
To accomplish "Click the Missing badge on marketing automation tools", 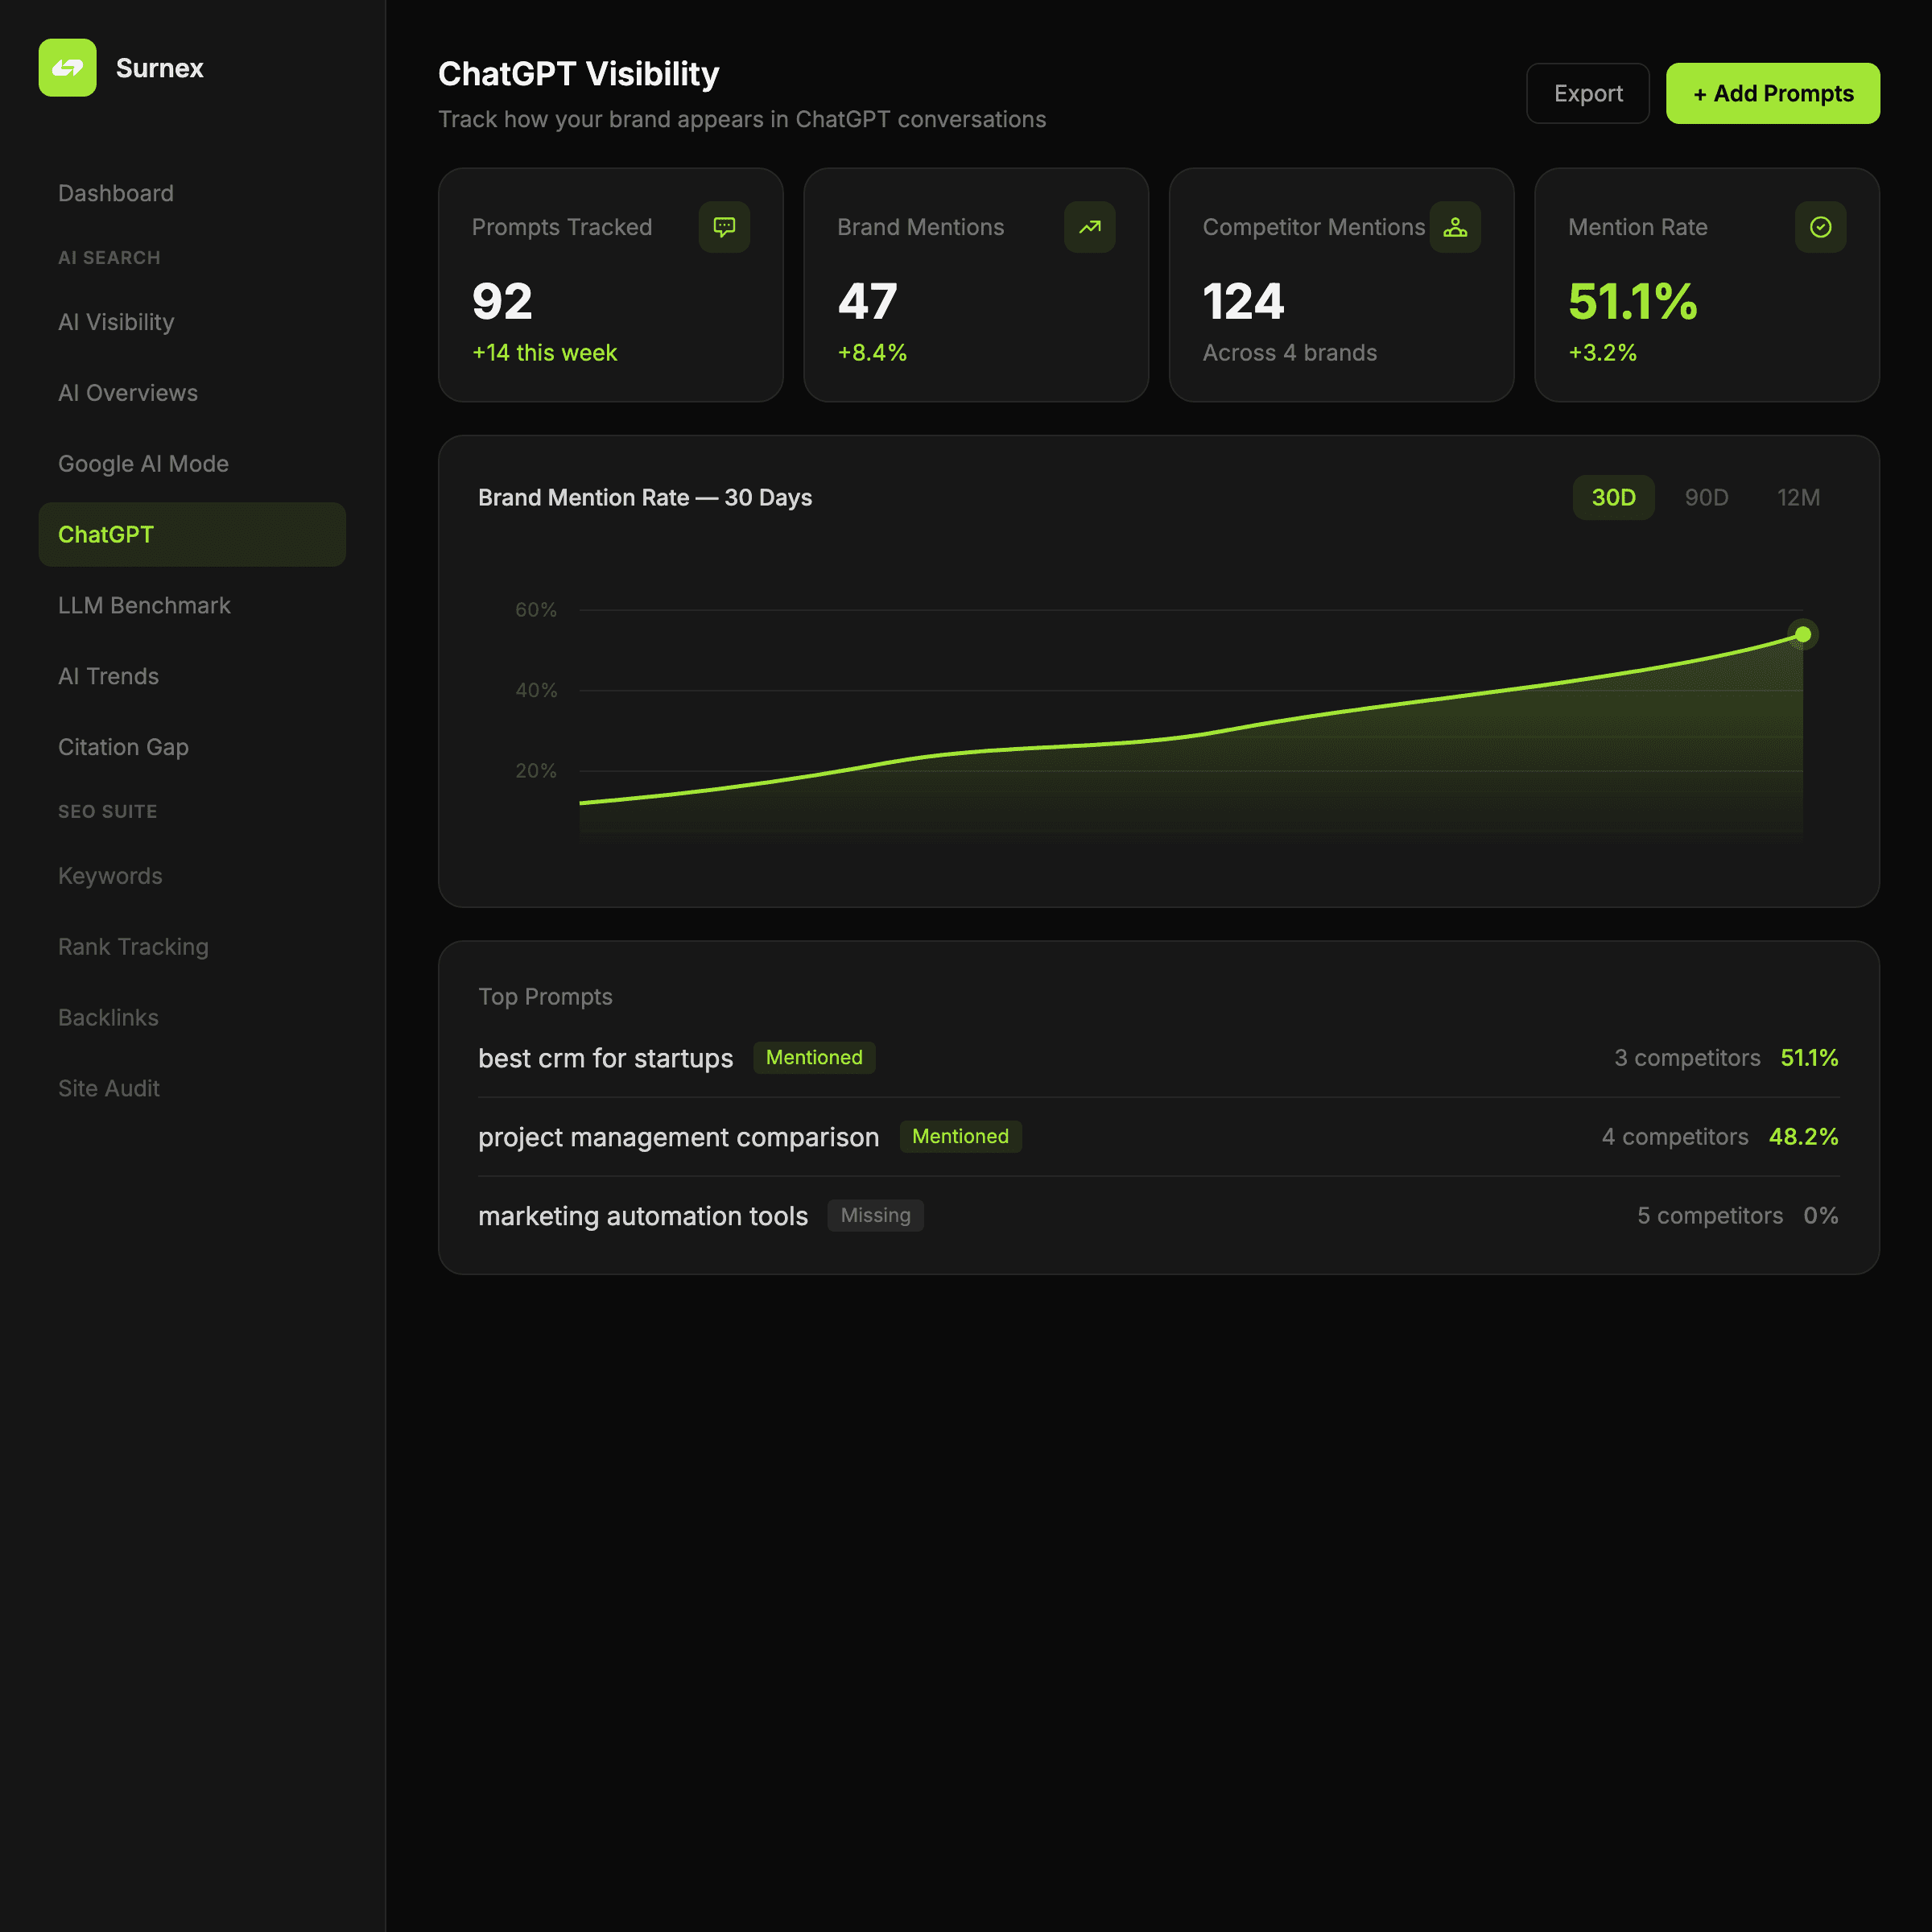I will (875, 1215).
